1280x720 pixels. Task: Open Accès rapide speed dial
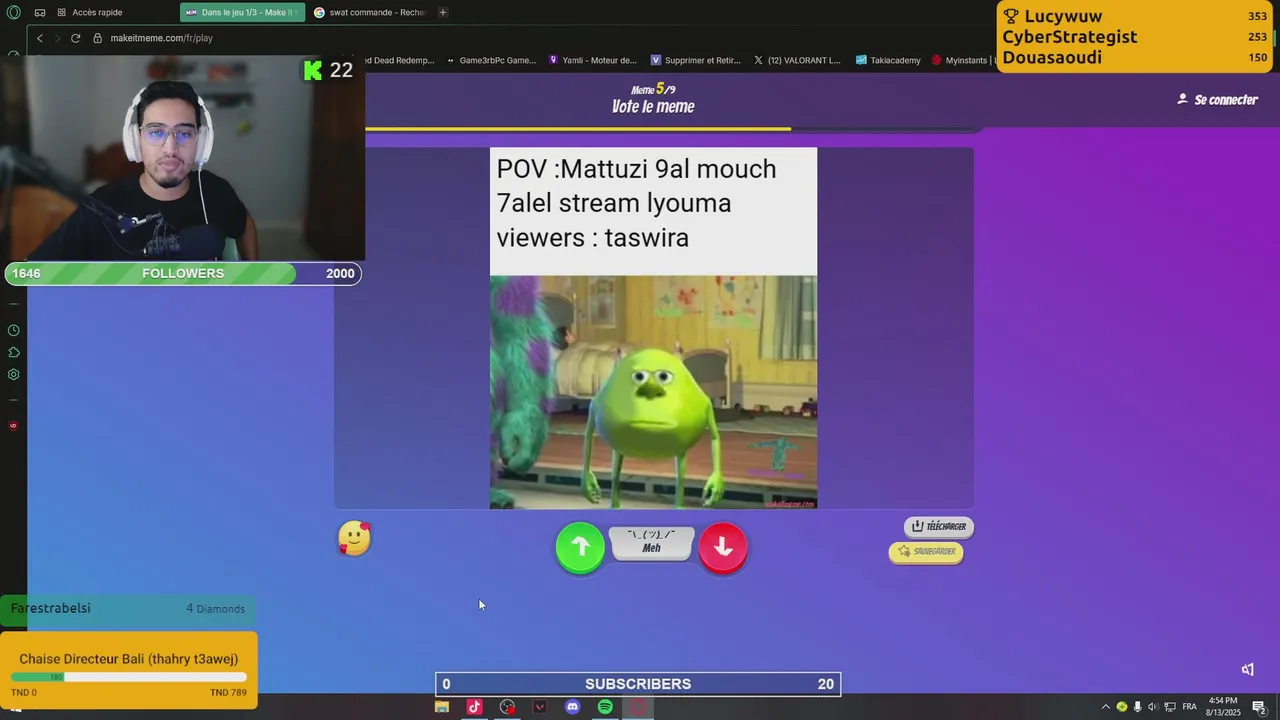pyautogui.click(x=89, y=12)
